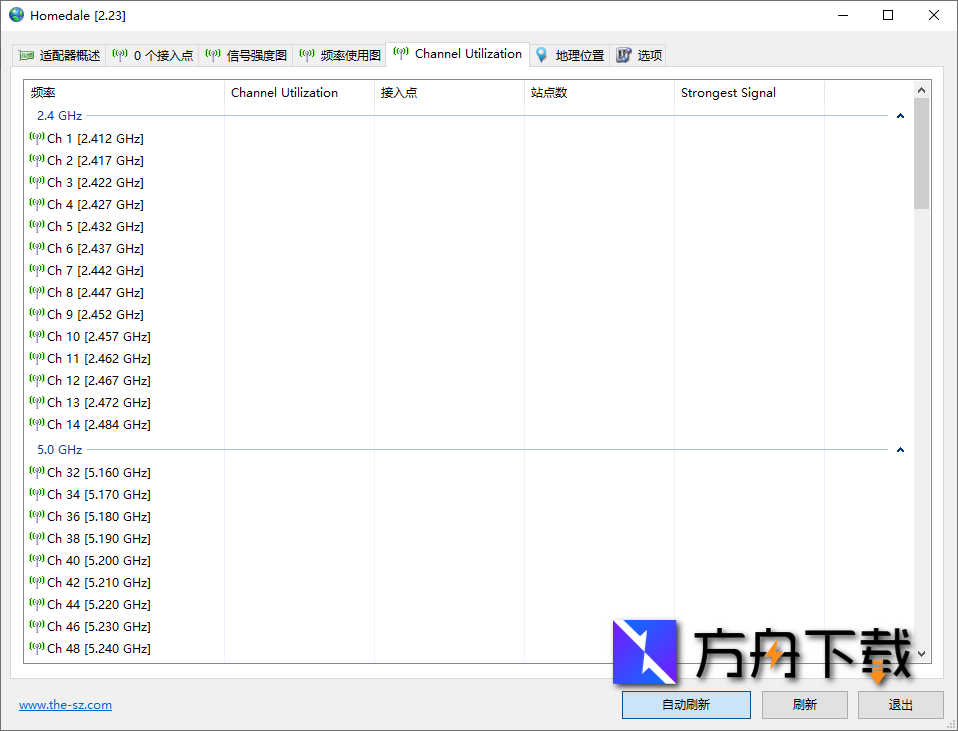Click the globe icon in the title bar
The image size is (958, 731).
tap(15, 15)
